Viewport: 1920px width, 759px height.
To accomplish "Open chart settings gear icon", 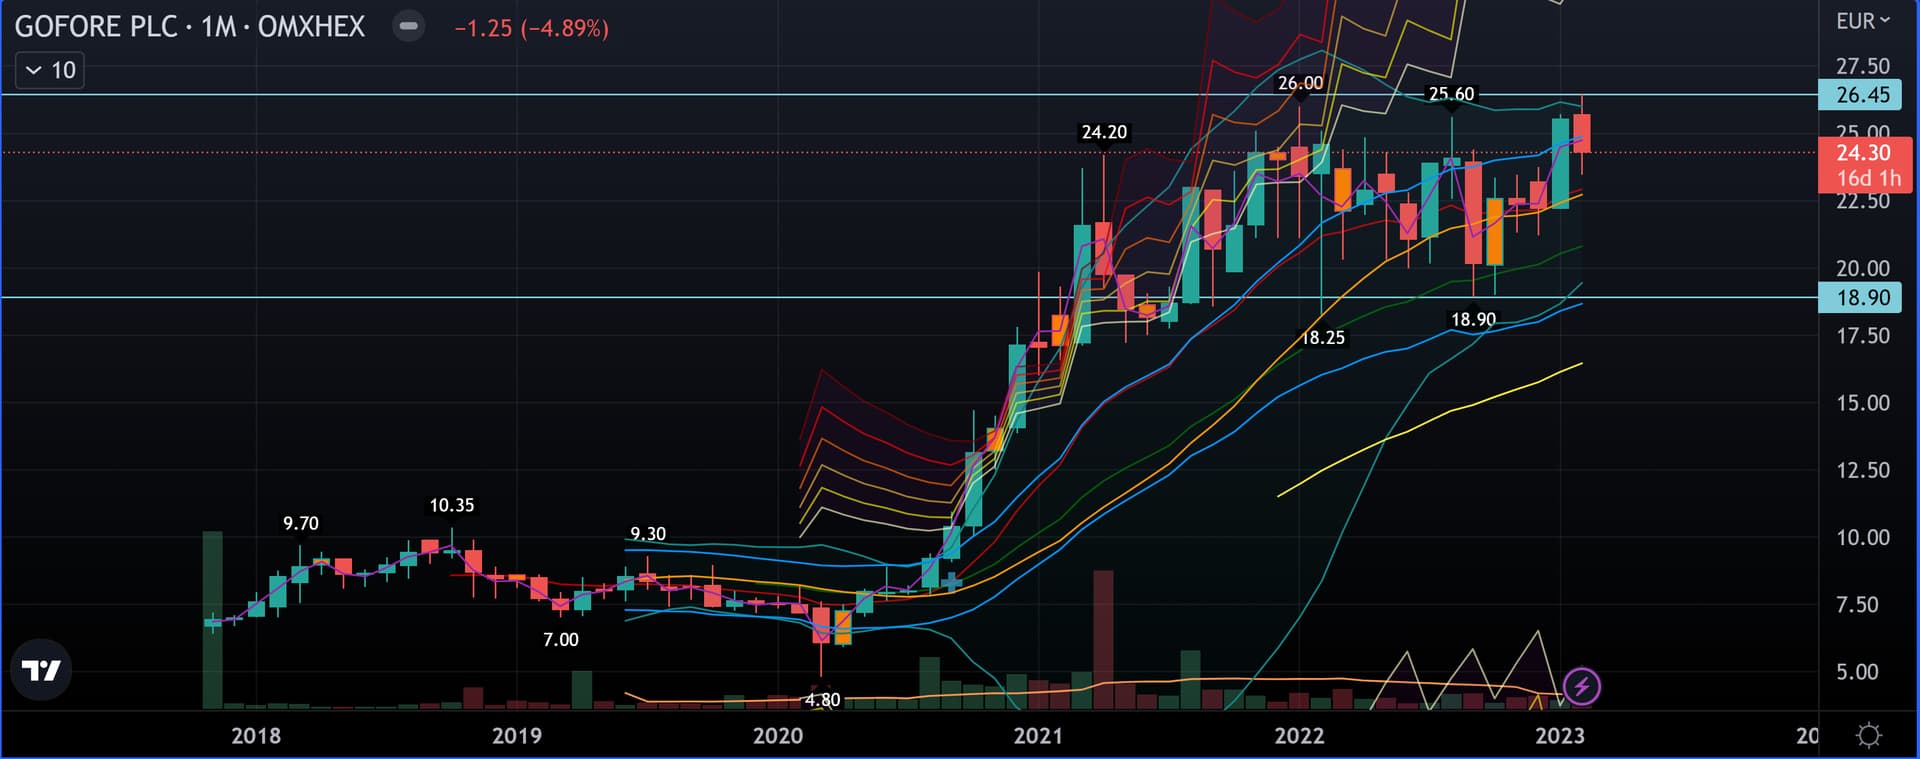I will [1868, 736].
